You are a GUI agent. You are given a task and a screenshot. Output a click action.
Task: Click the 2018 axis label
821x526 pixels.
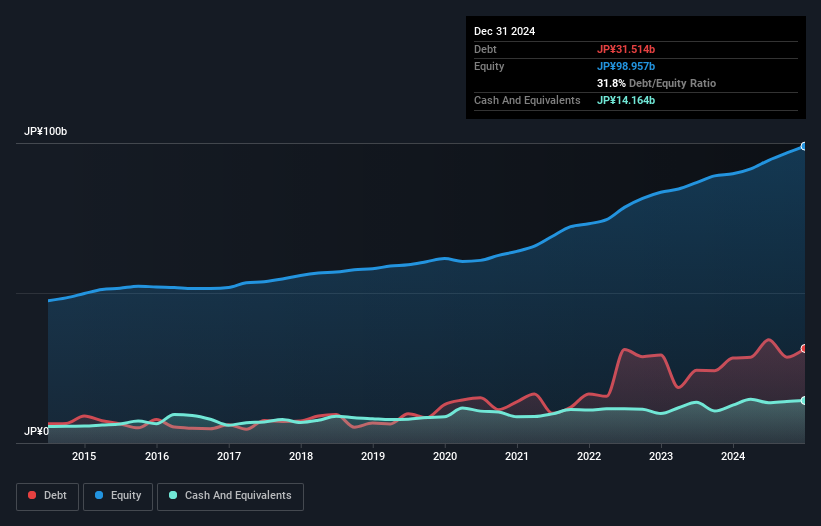tap(301, 456)
